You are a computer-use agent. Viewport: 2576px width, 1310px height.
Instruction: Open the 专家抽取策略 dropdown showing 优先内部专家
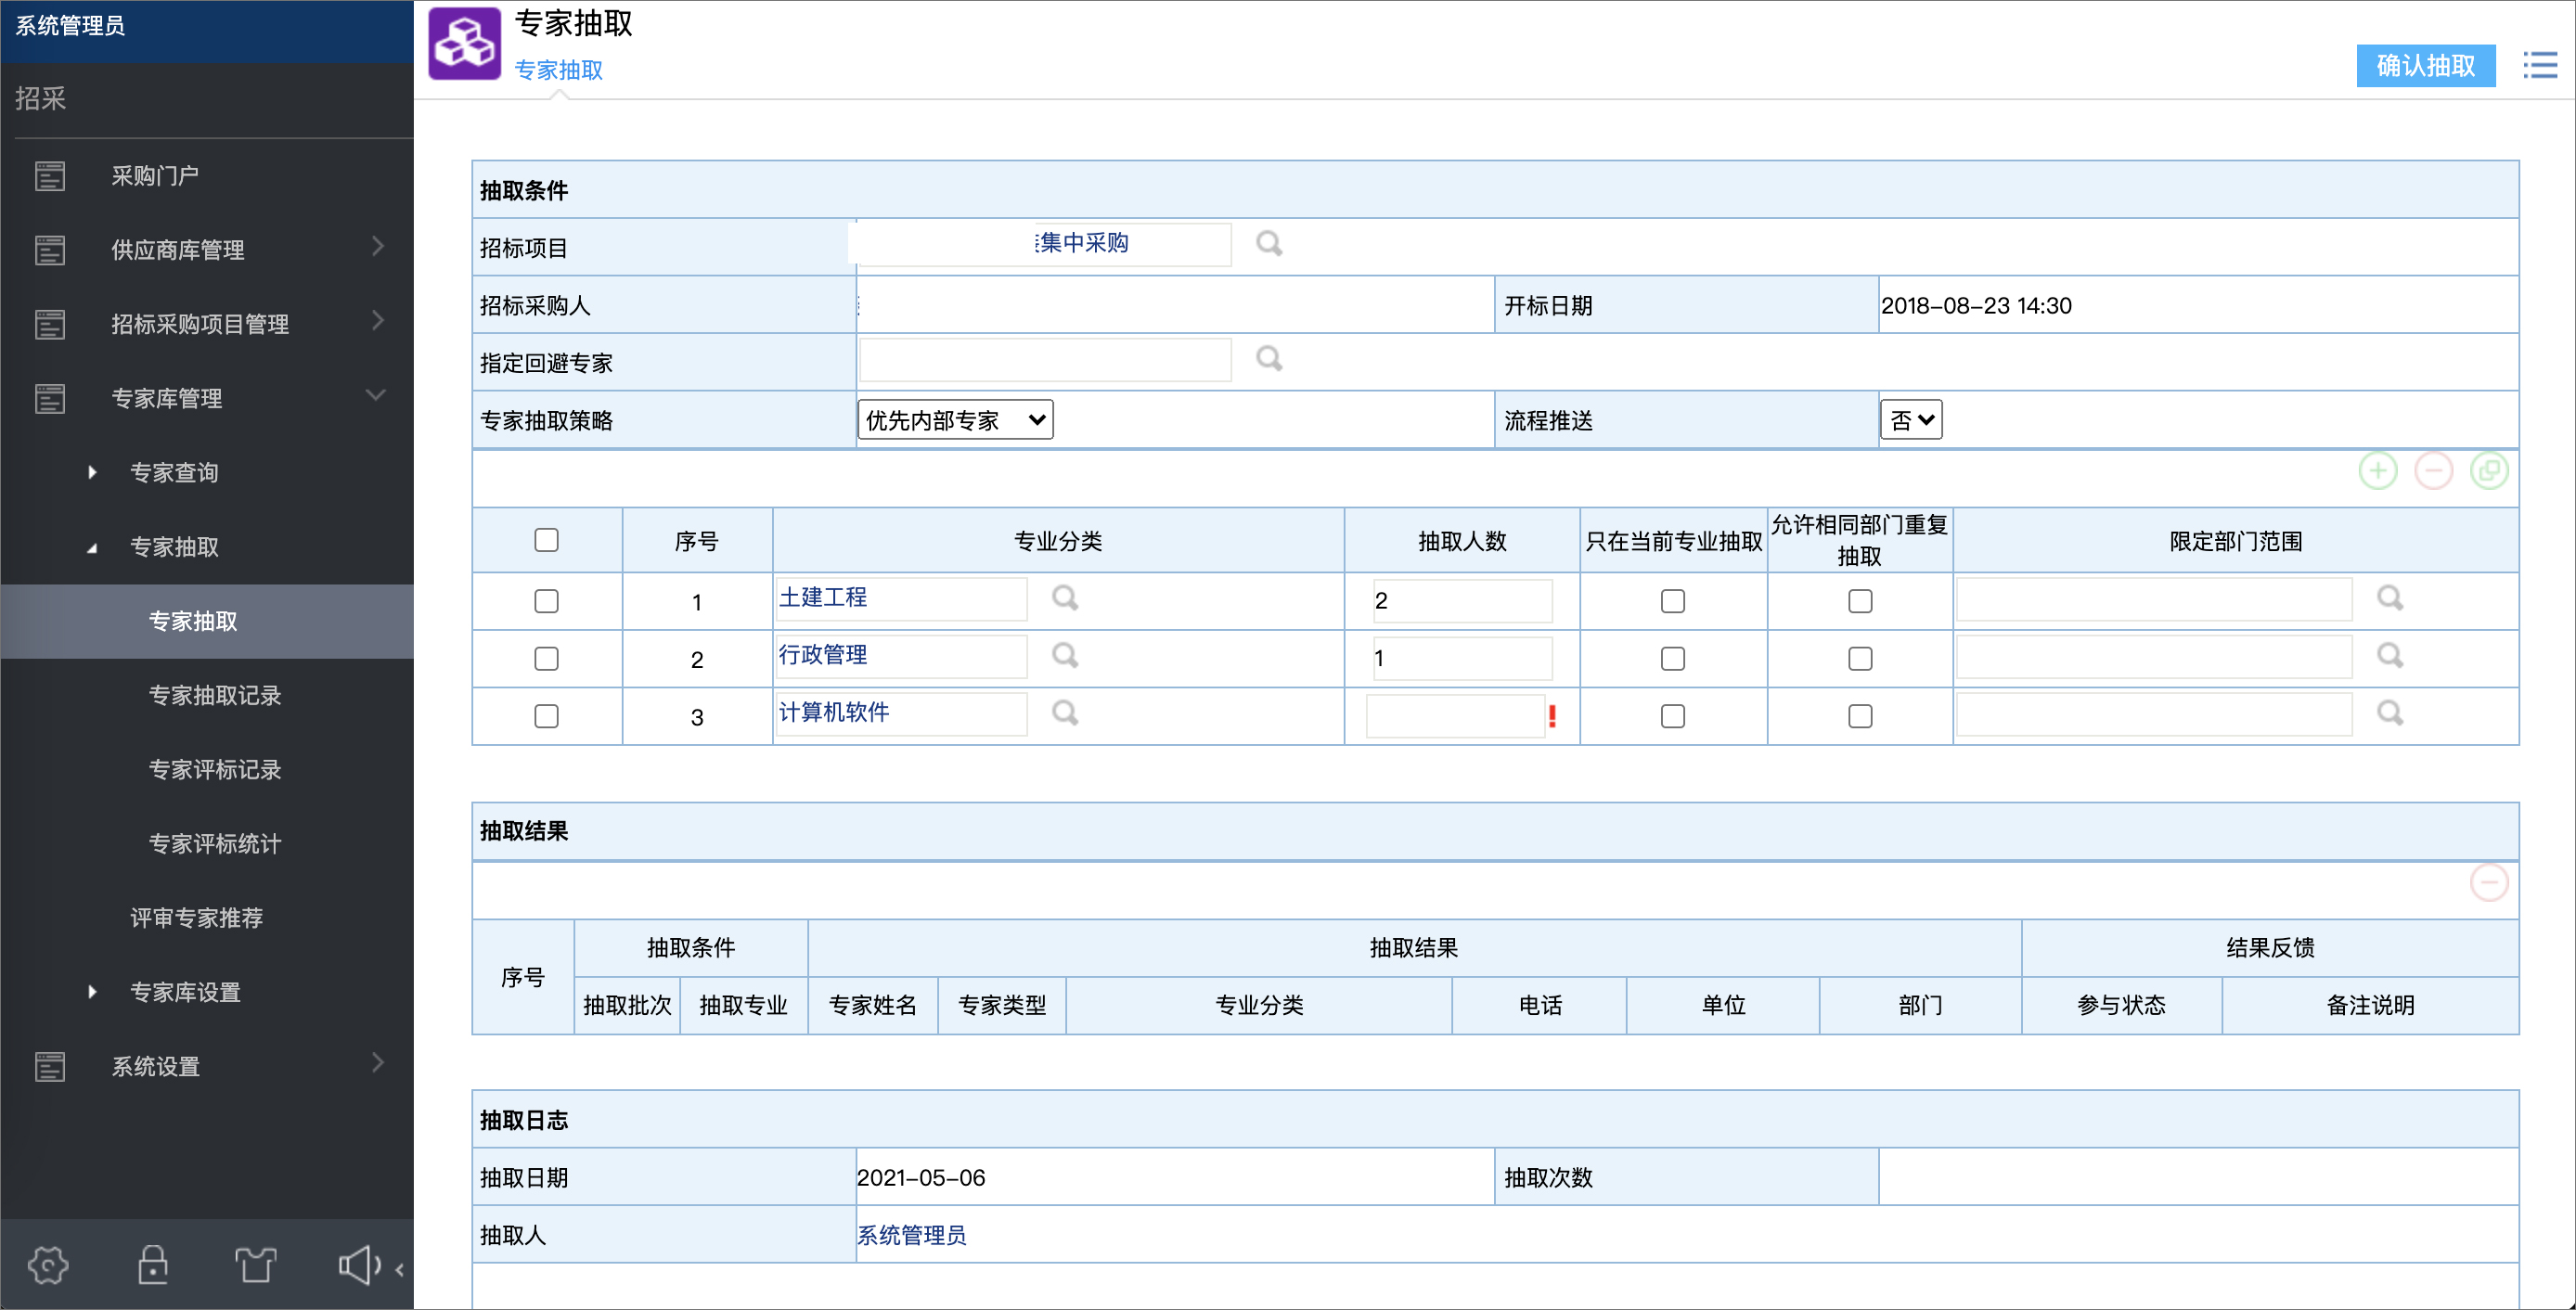pos(954,419)
